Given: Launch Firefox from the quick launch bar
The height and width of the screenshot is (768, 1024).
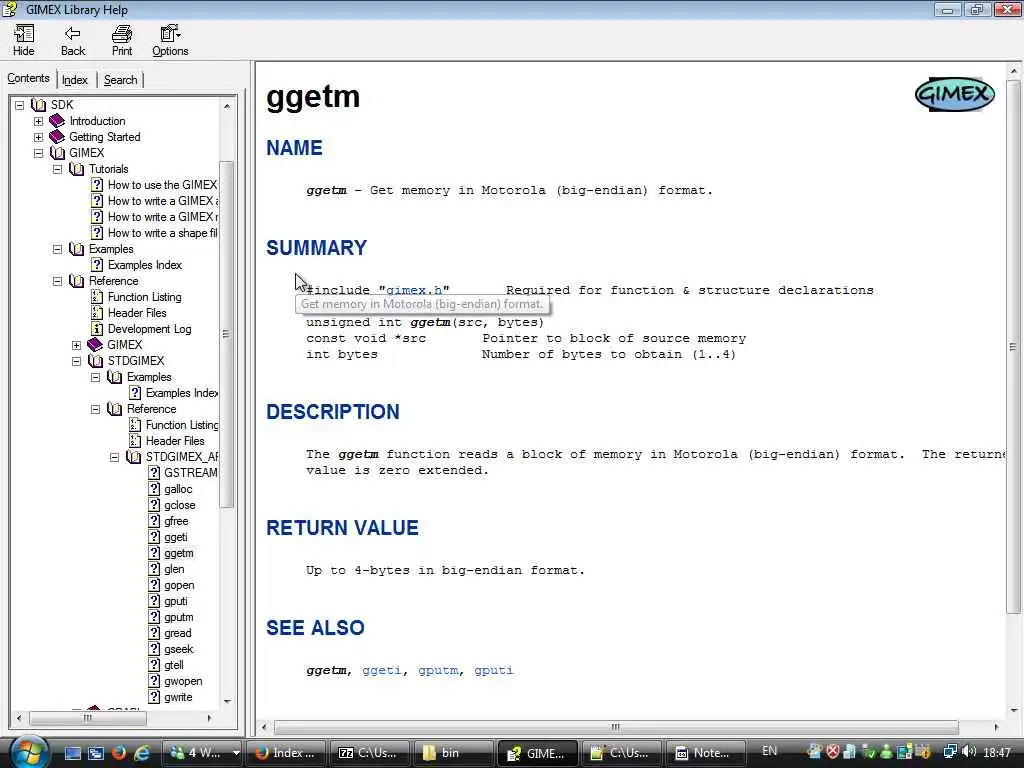Looking at the screenshot, I should [119, 753].
